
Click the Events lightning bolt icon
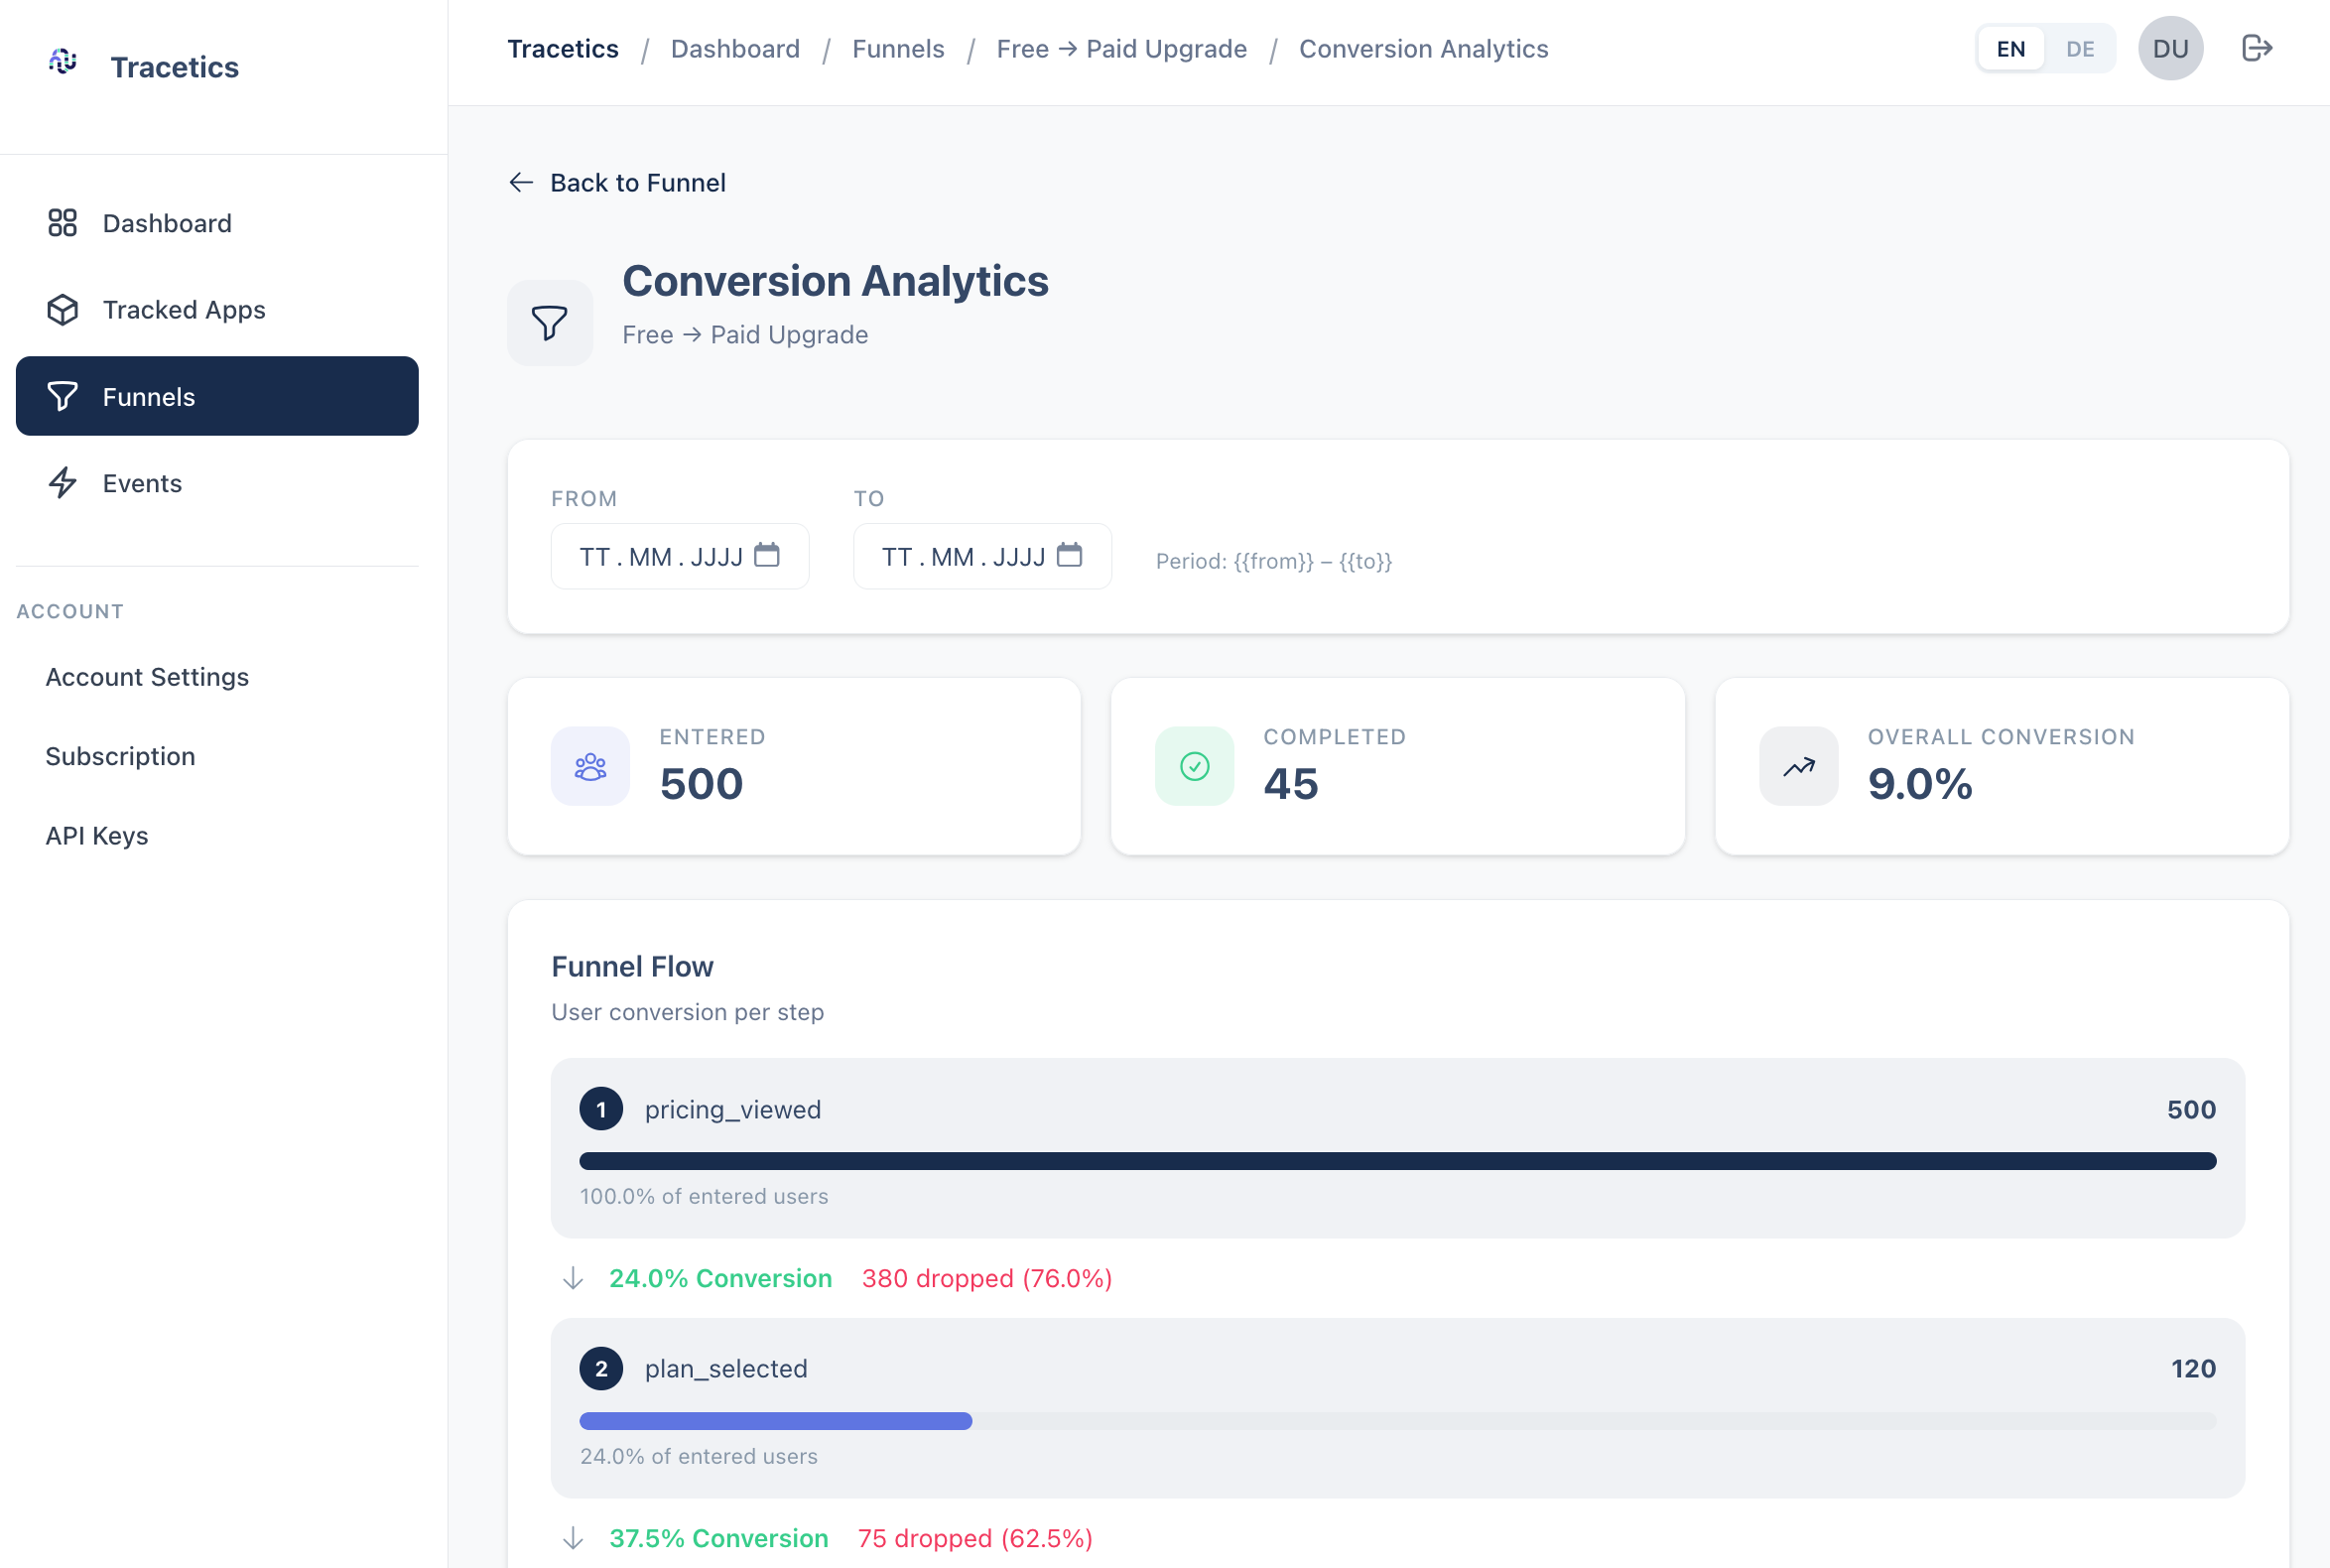point(62,483)
